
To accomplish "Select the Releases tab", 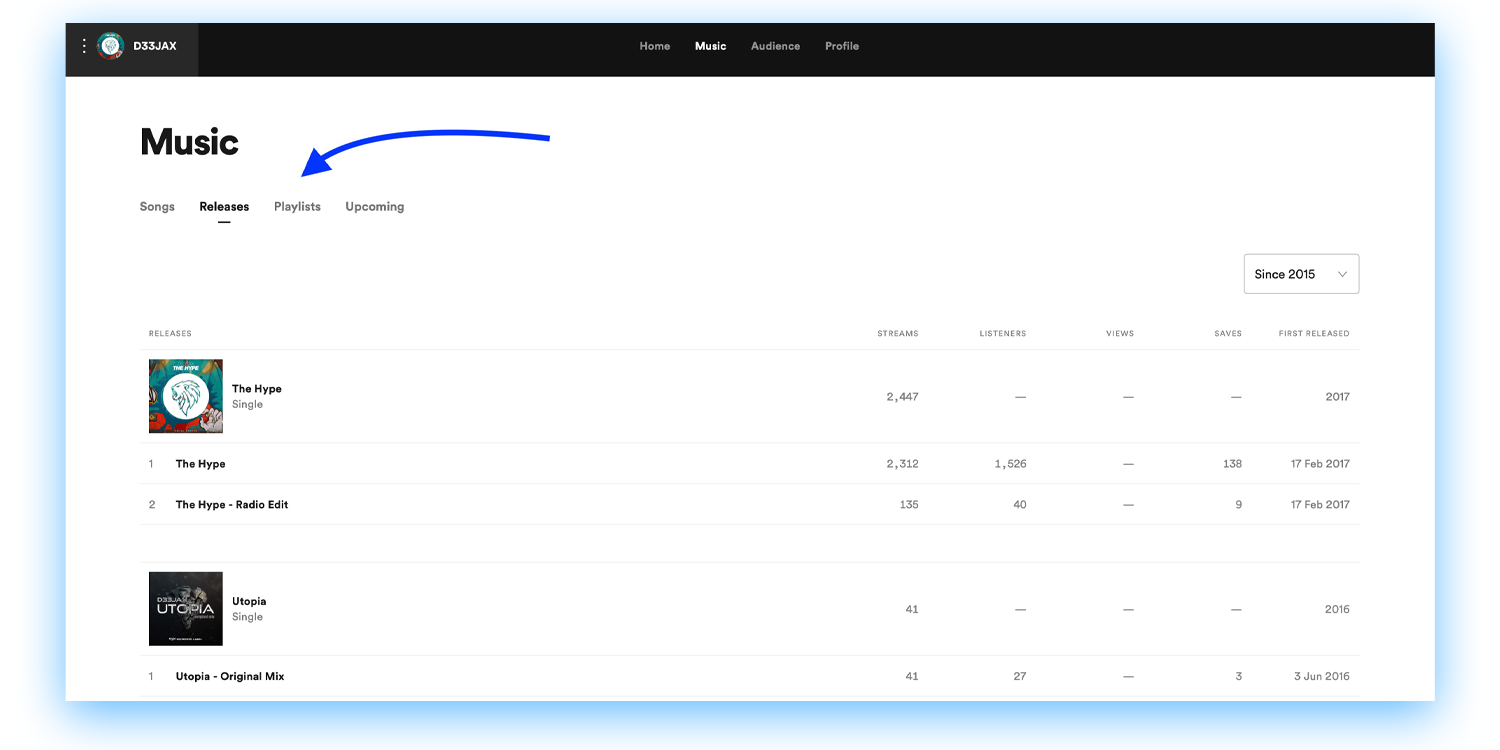I will [x=224, y=206].
